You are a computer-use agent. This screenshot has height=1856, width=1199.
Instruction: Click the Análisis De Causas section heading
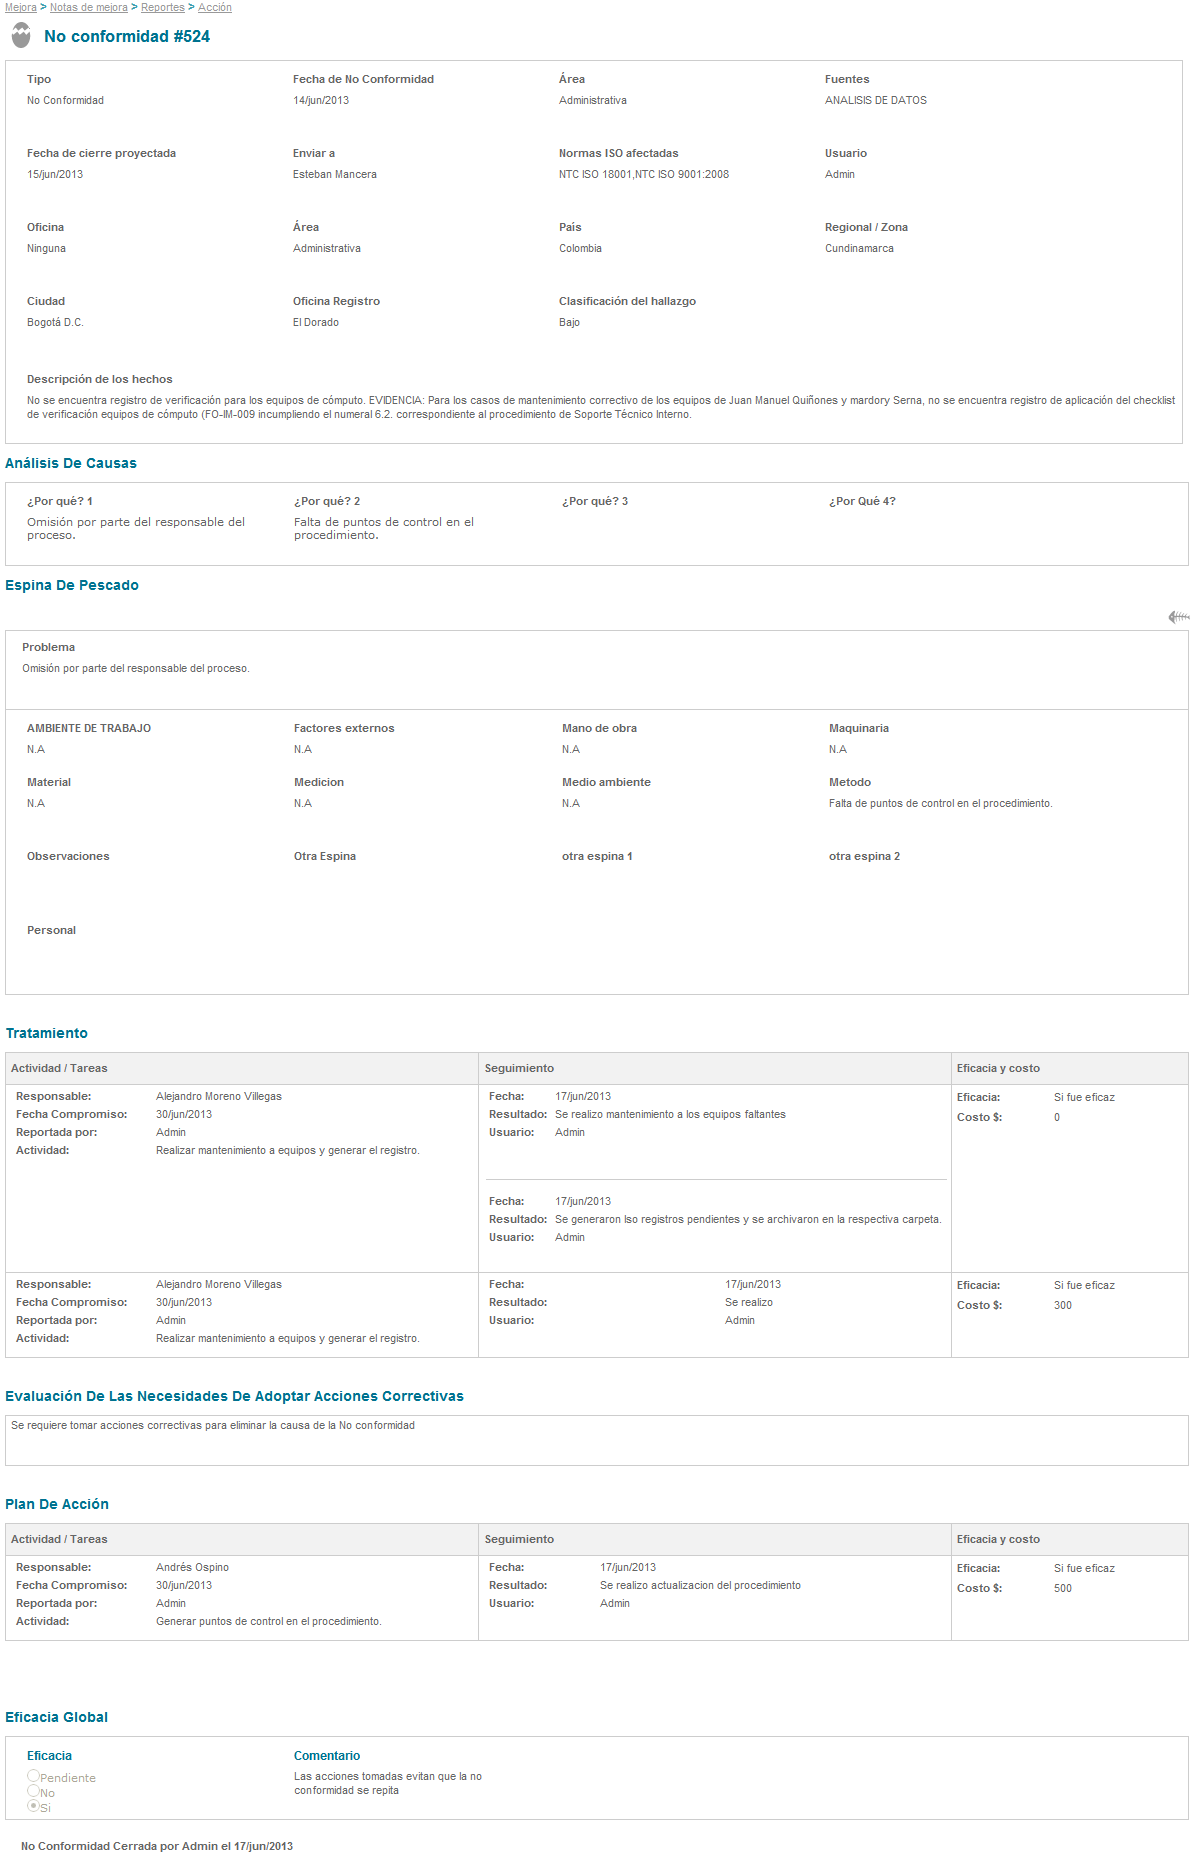point(71,463)
